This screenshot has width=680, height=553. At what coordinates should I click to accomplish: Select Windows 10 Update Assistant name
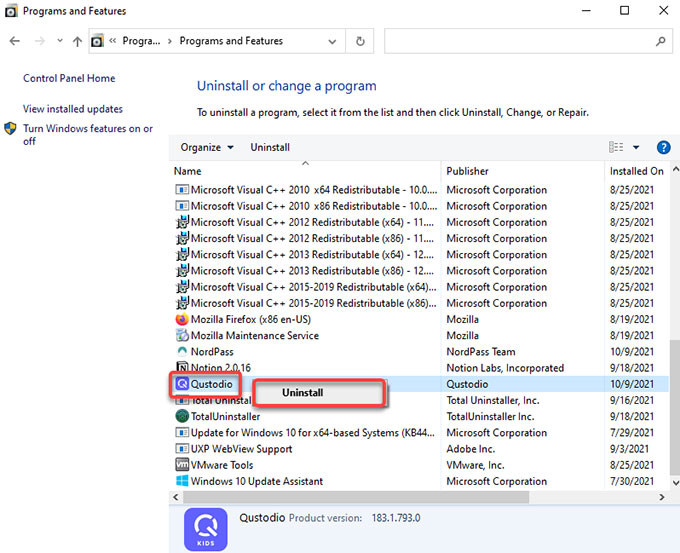(x=257, y=481)
